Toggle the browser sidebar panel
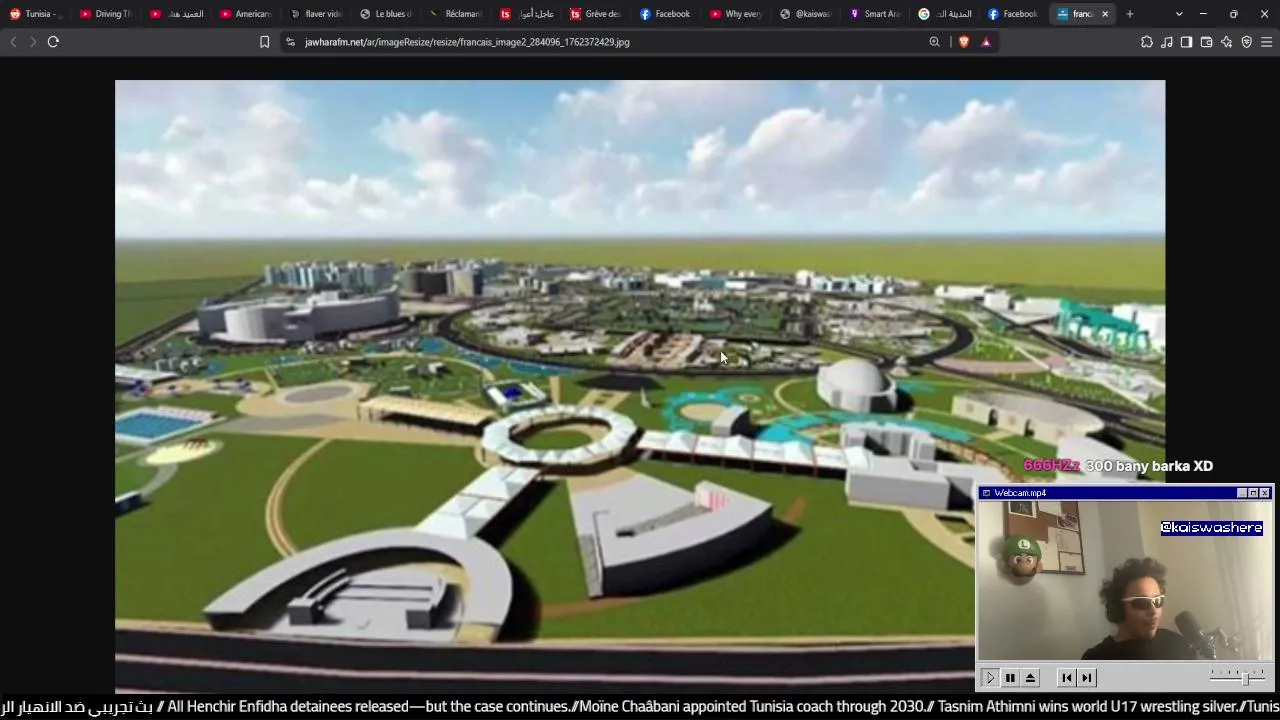Screen dimensions: 1280x720 click(1186, 42)
